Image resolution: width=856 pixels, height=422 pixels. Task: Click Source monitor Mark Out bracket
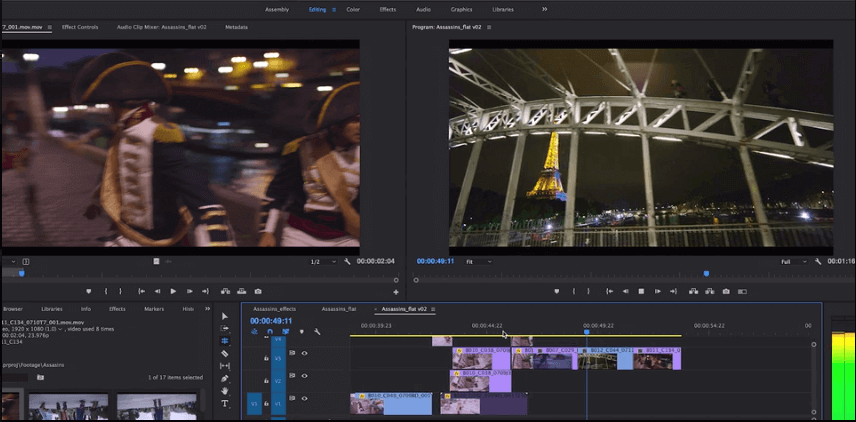tap(121, 292)
